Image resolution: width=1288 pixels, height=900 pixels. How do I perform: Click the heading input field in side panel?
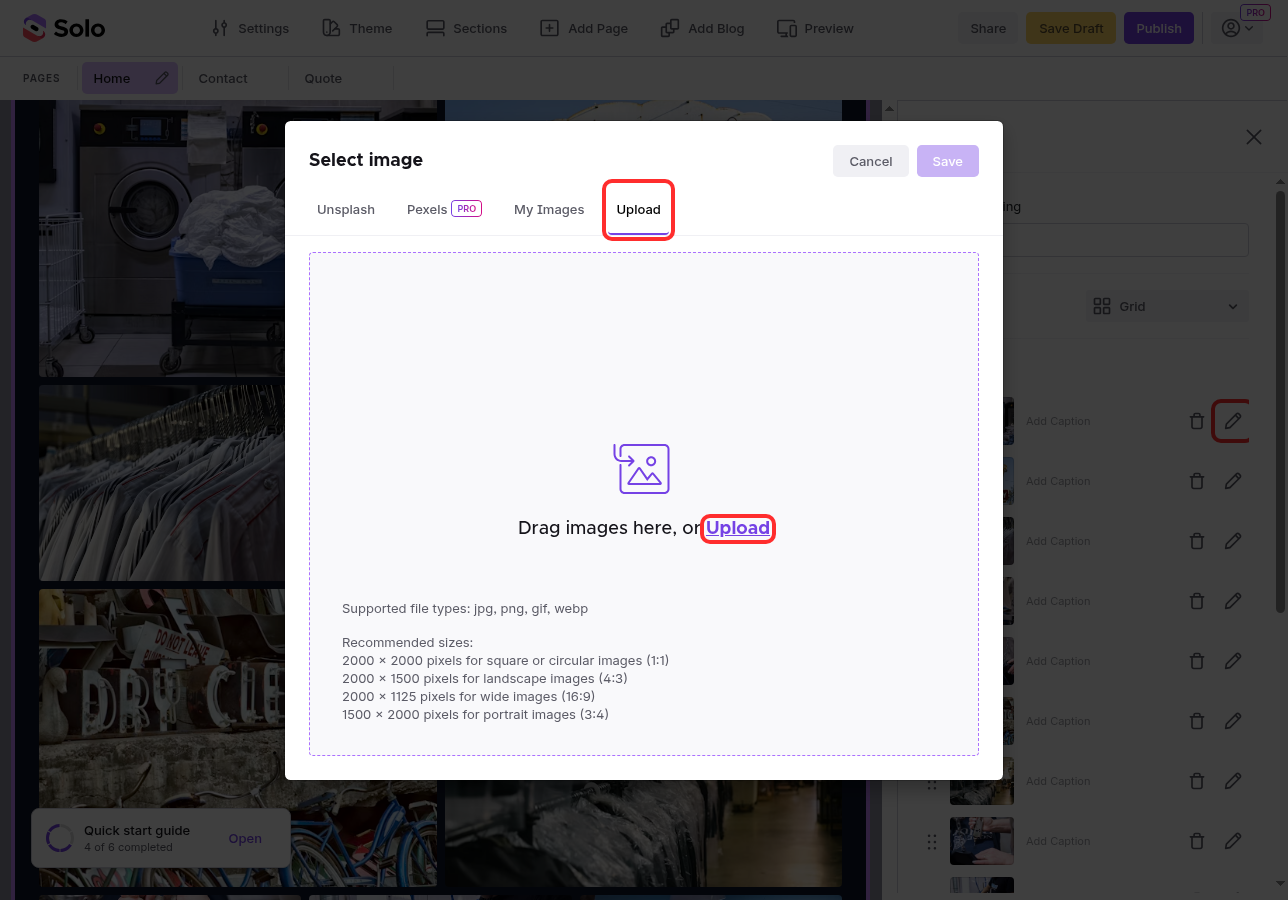(1126, 240)
